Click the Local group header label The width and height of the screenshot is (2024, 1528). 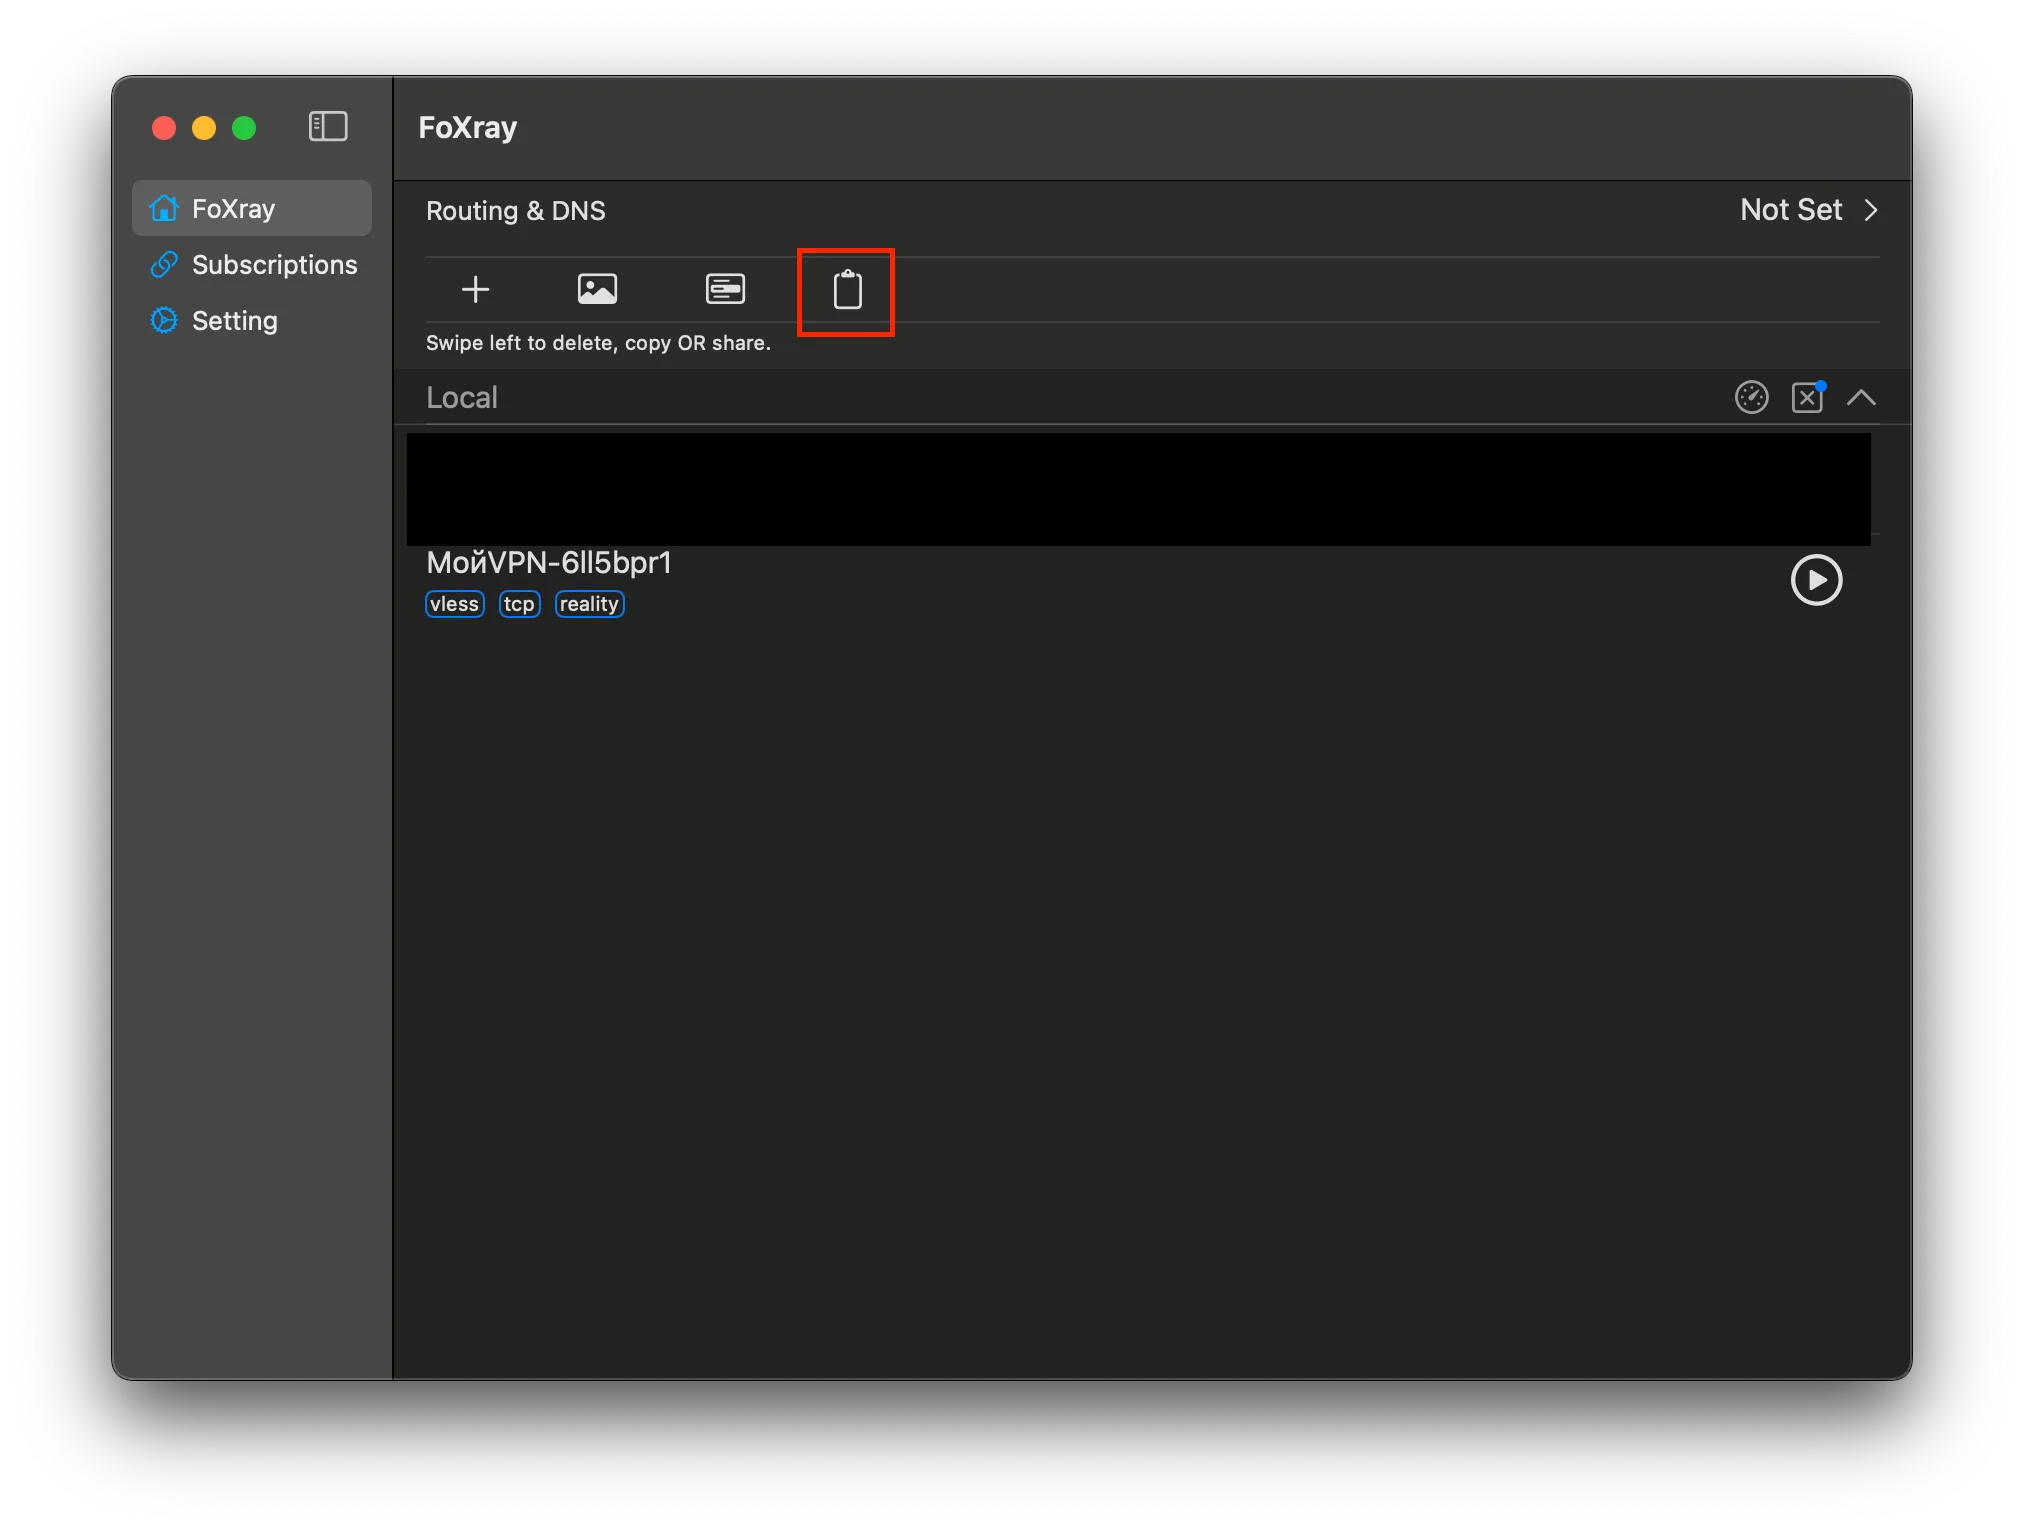[462, 398]
